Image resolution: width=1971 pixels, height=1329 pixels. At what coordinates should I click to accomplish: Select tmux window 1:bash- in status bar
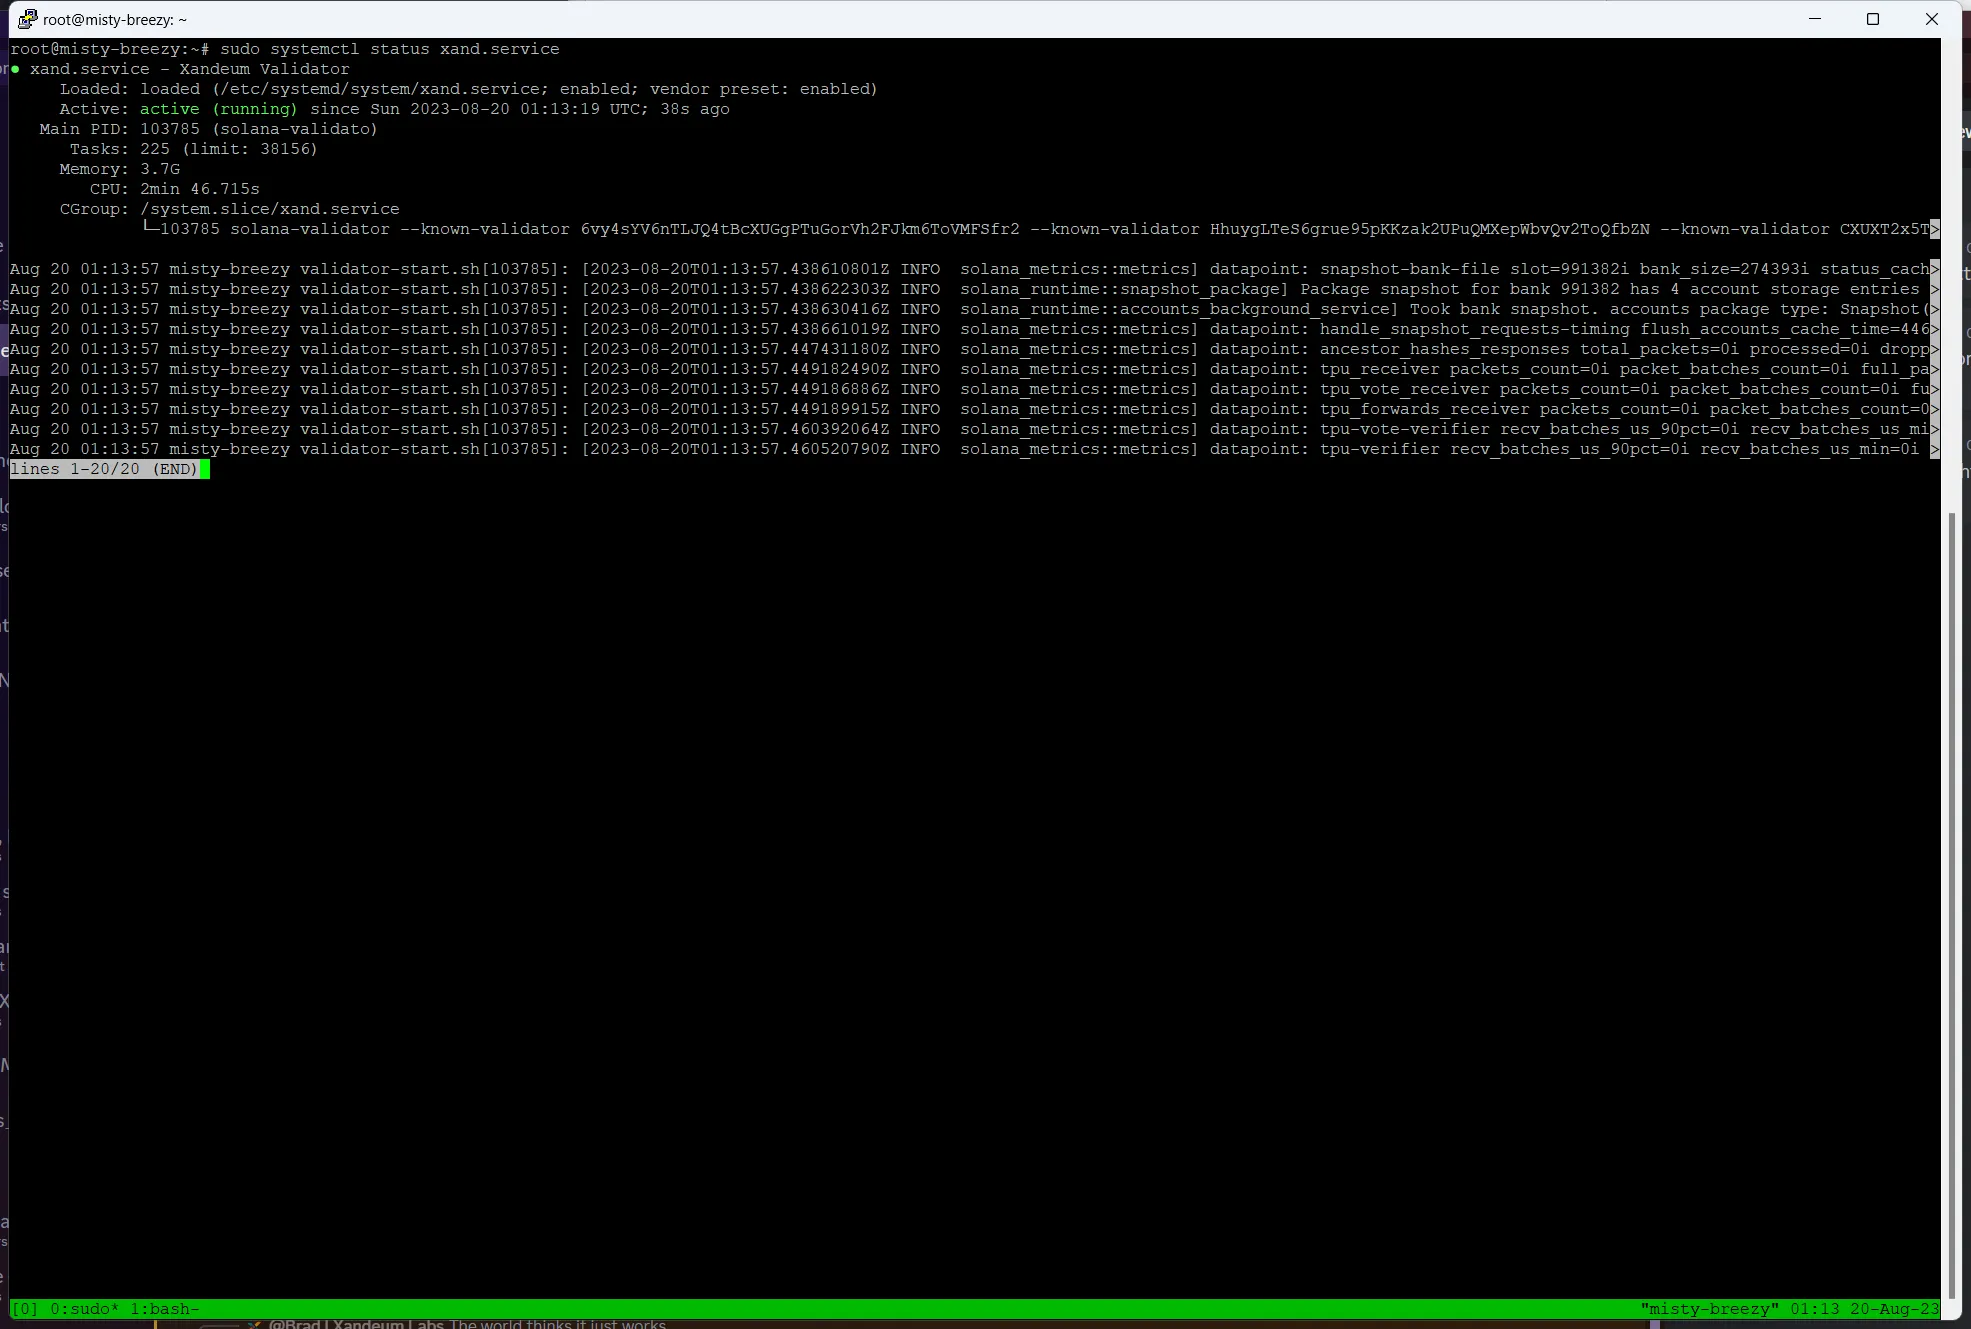tap(165, 1309)
